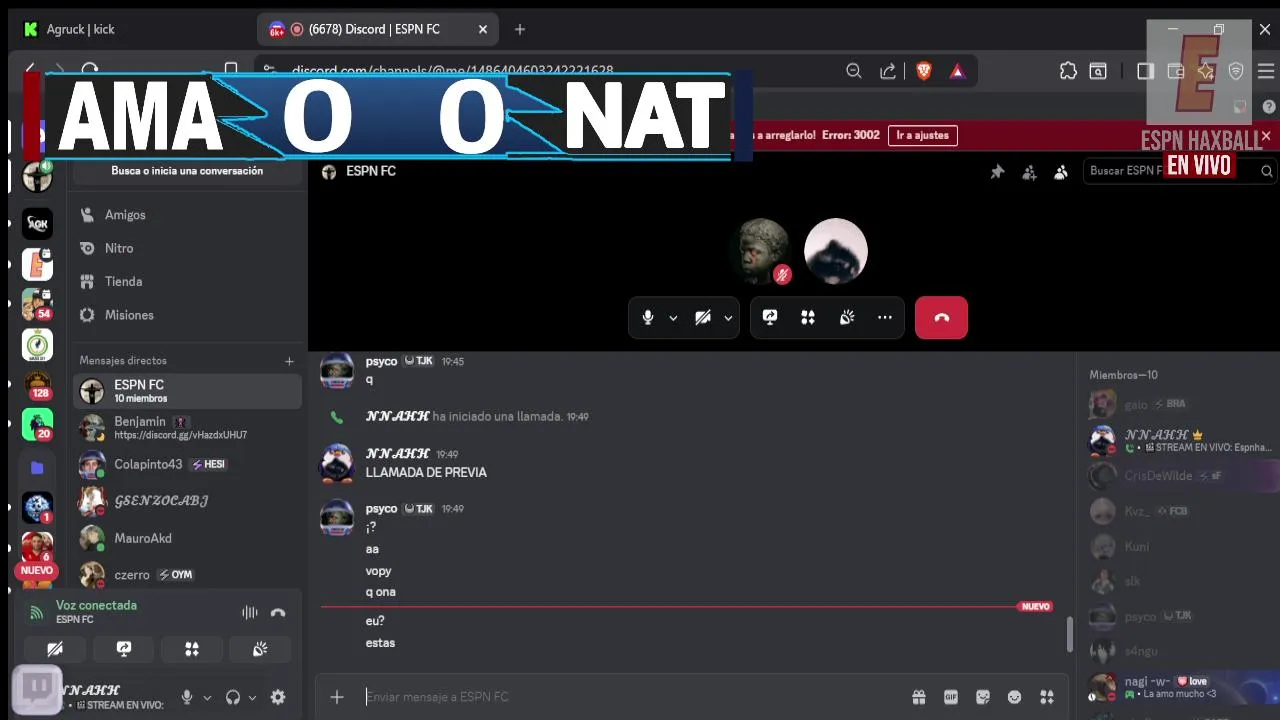Open GIF picker
This screenshot has height=720, width=1280.
(x=951, y=697)
